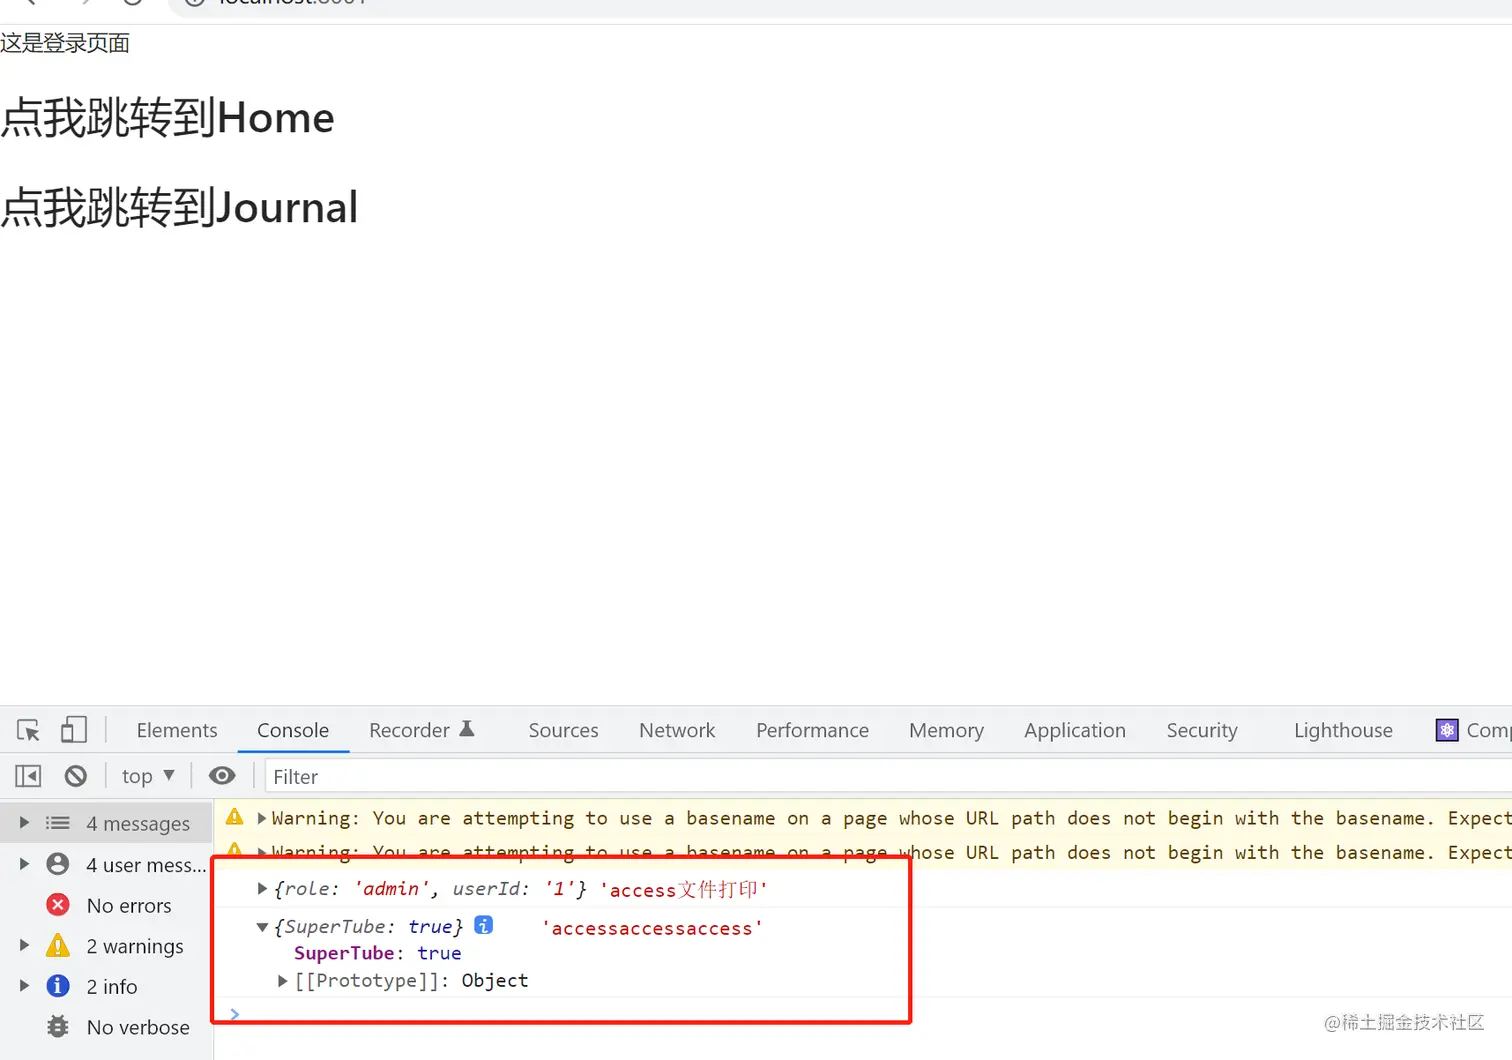
Task: Click the '这是登录页面' page text
Action: (x=65, y=43)
